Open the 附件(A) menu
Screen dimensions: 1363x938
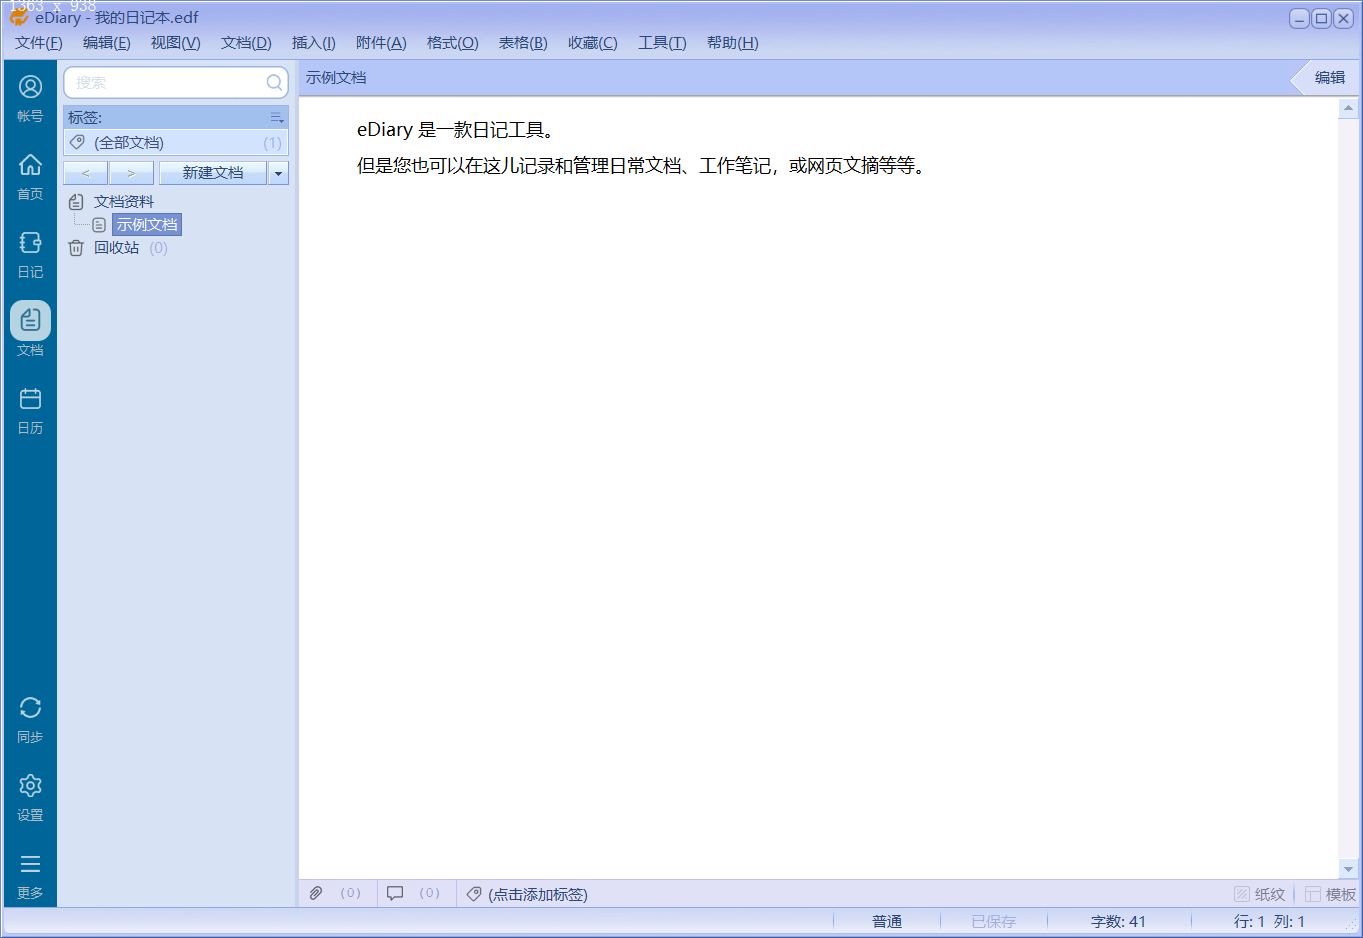[x=381, y=43]
